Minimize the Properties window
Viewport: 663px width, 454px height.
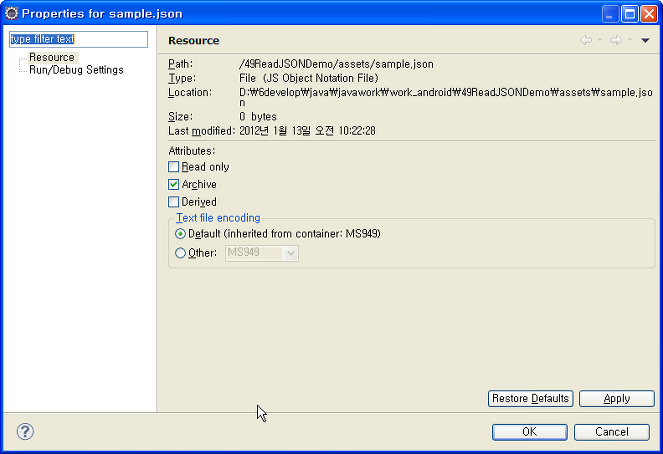610,14
